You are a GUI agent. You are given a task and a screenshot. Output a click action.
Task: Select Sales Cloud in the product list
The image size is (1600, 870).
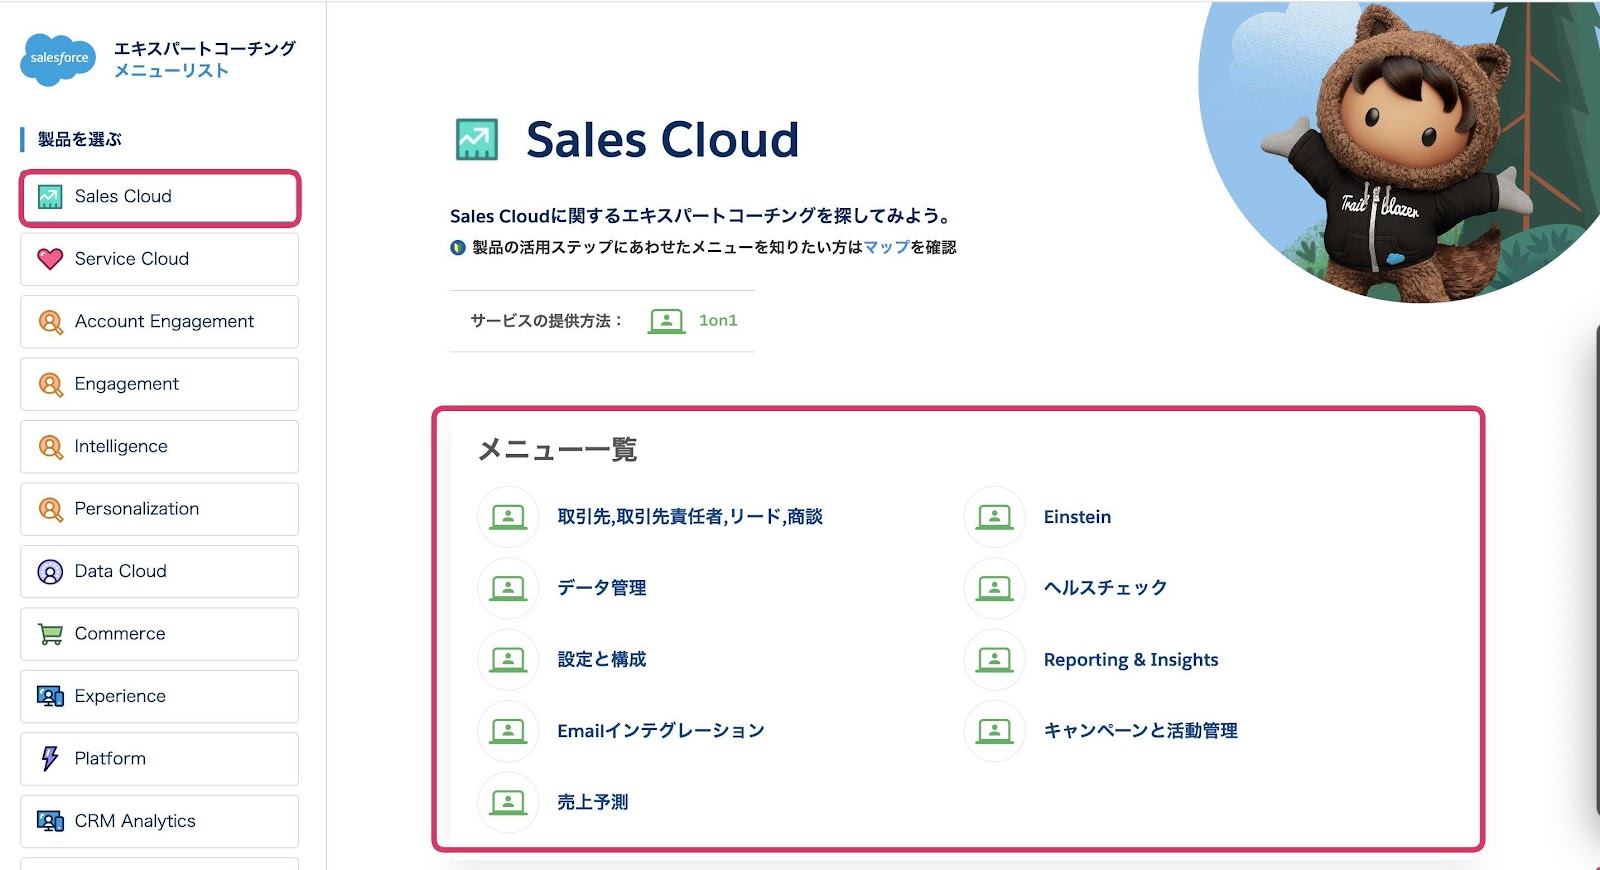[160, 198]
